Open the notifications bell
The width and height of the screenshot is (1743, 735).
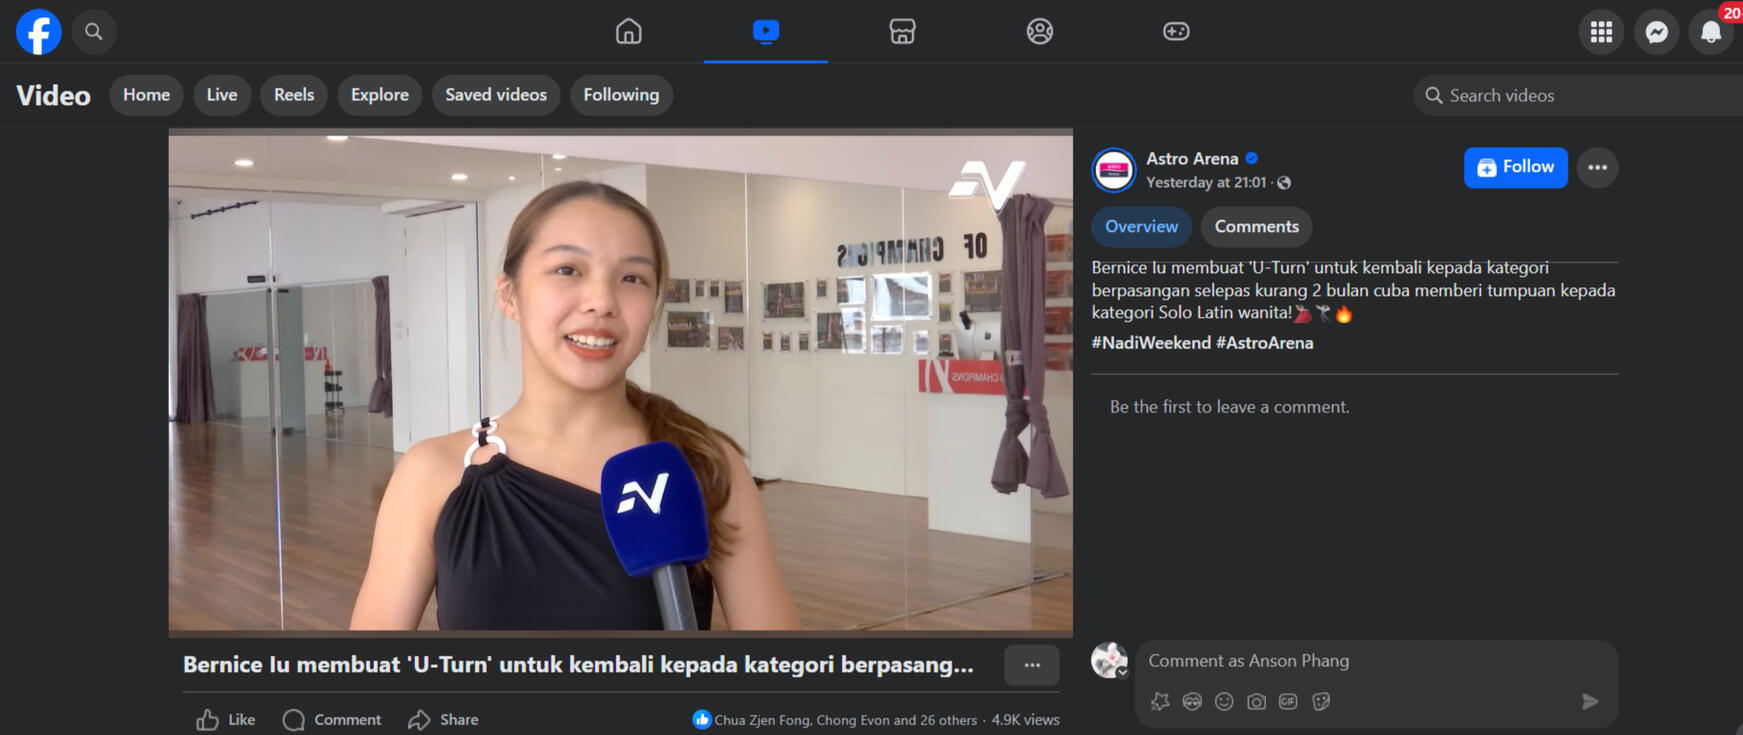coord(1710,32)
